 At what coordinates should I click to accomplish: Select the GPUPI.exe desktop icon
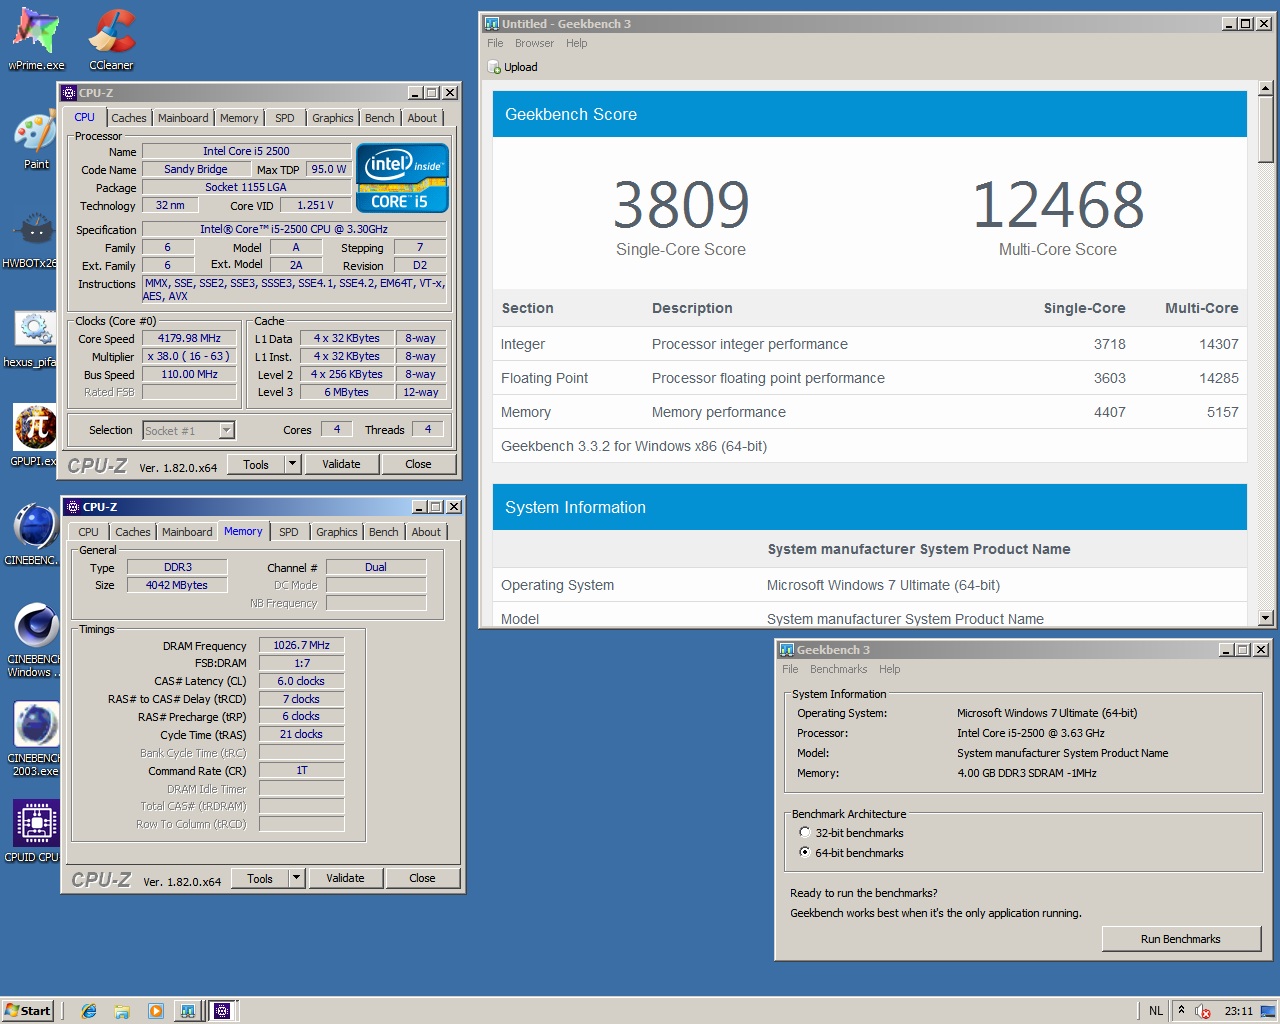[34, 437]
